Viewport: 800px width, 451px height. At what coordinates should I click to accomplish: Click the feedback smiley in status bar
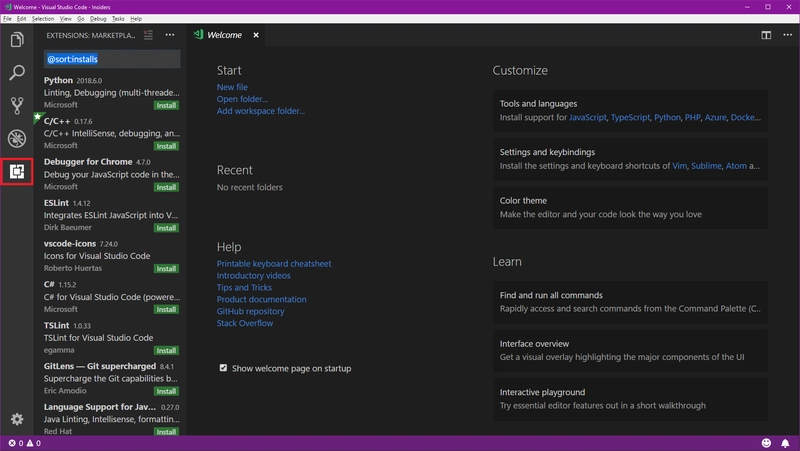[767, 443]
